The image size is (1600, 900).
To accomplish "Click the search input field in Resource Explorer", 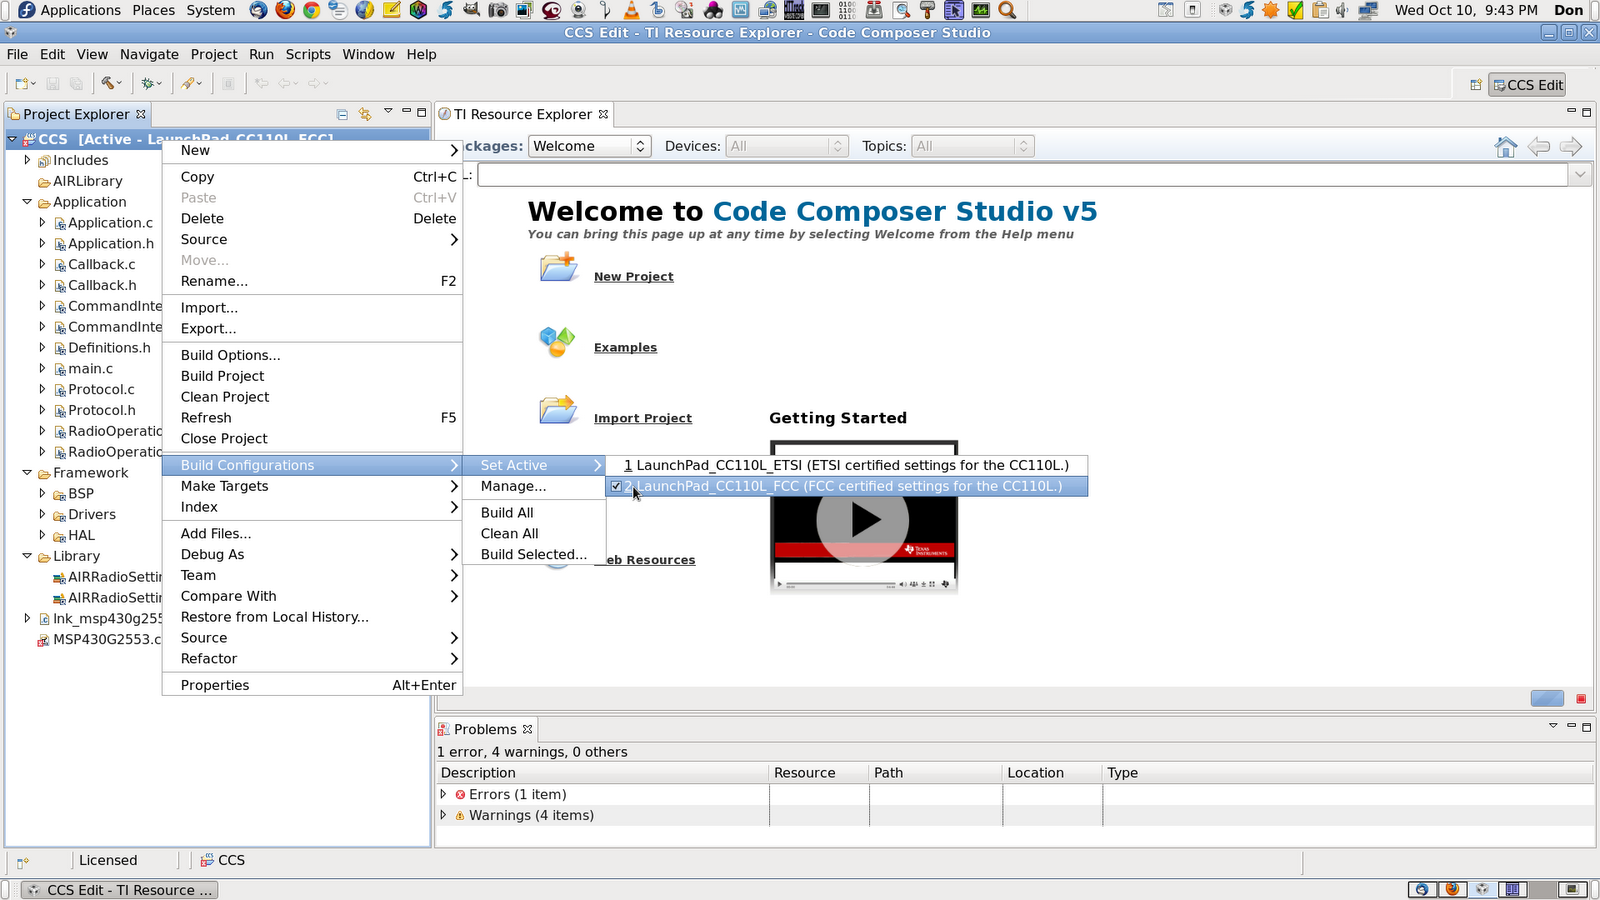I will tap(1022, 175).
